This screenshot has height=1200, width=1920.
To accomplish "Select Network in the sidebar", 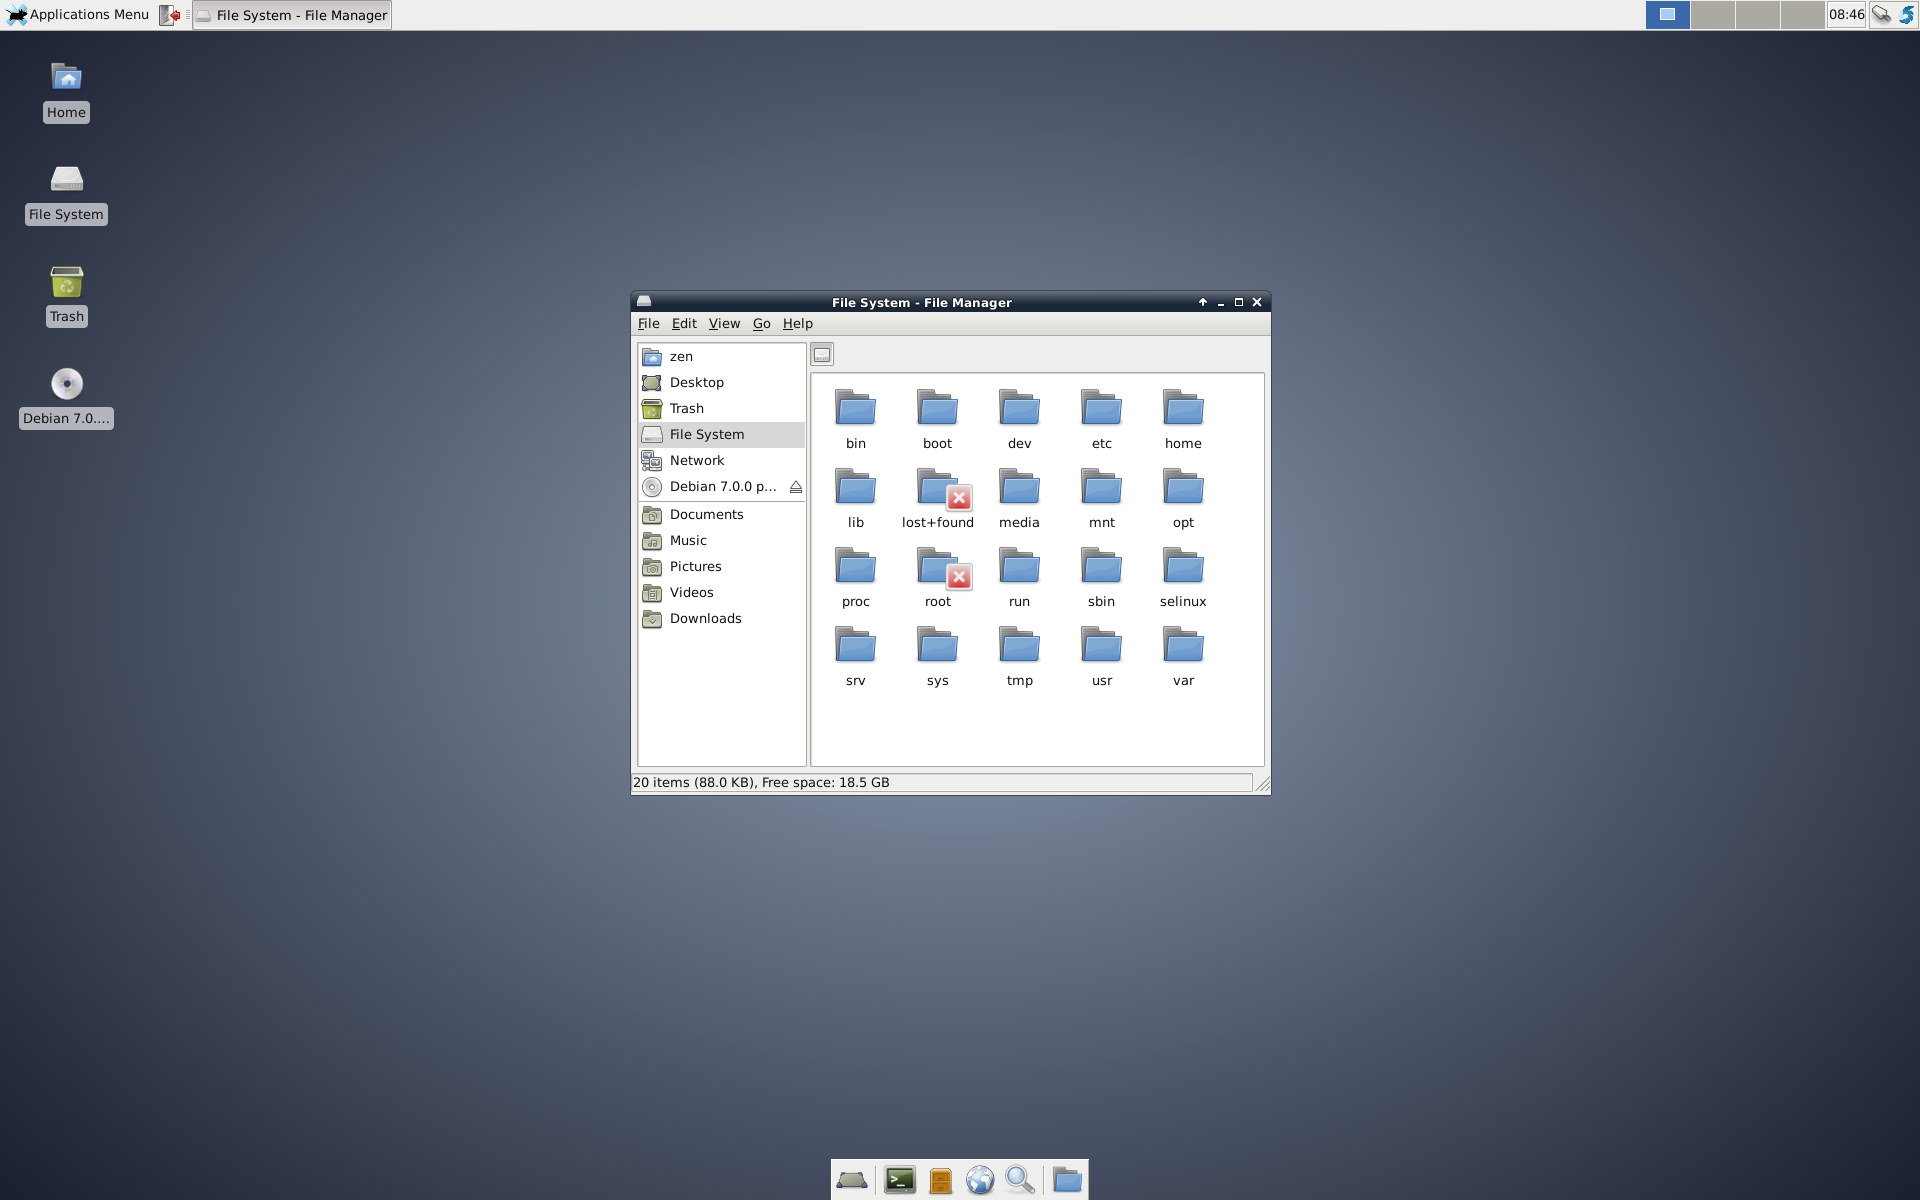I will coord(697,460).
